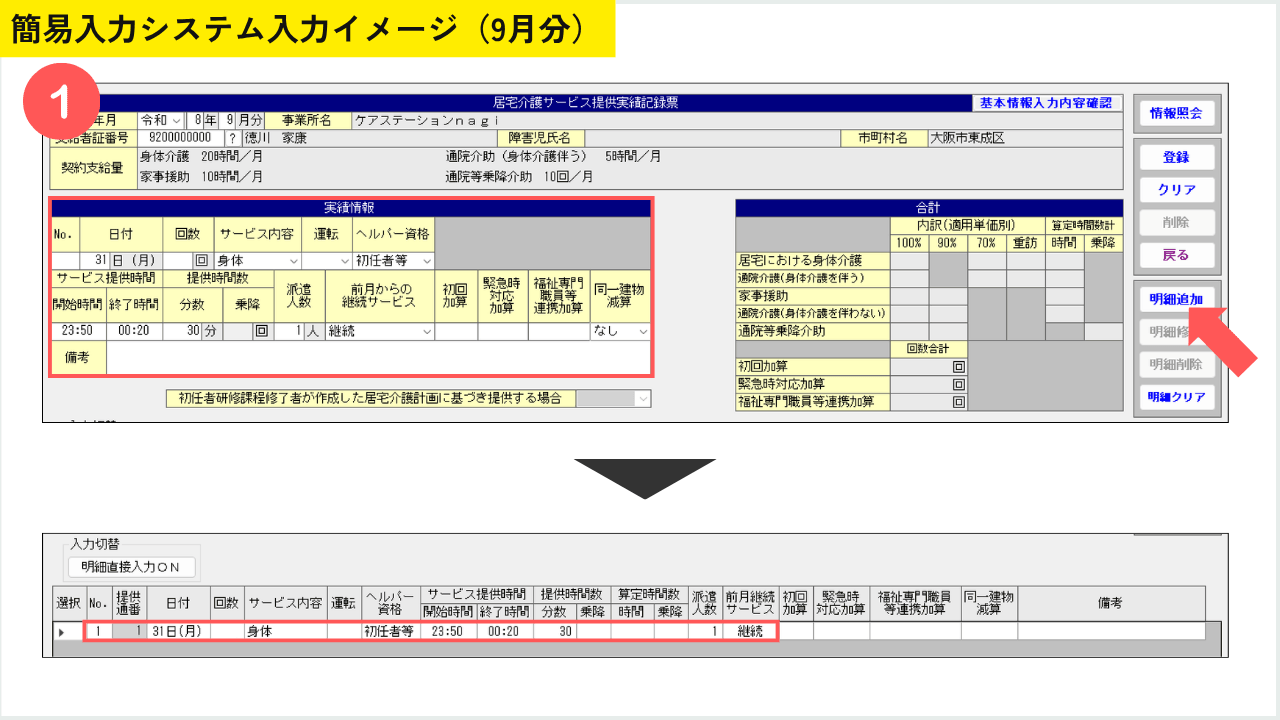Click the 情報照会 button
This screenshot has height=720, width=1280.
[x=1175, y=114]
